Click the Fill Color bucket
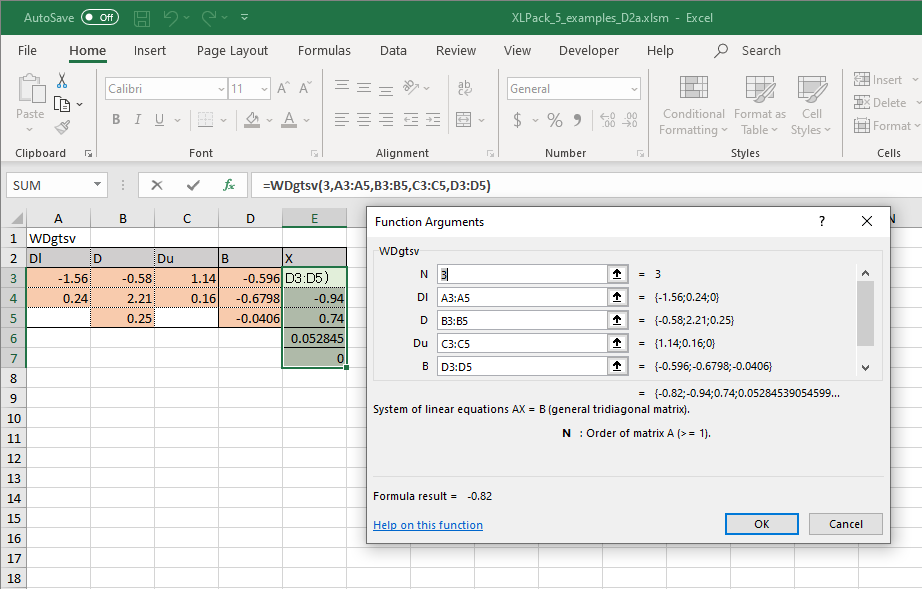Screen dimensions: 922x589 252,120
